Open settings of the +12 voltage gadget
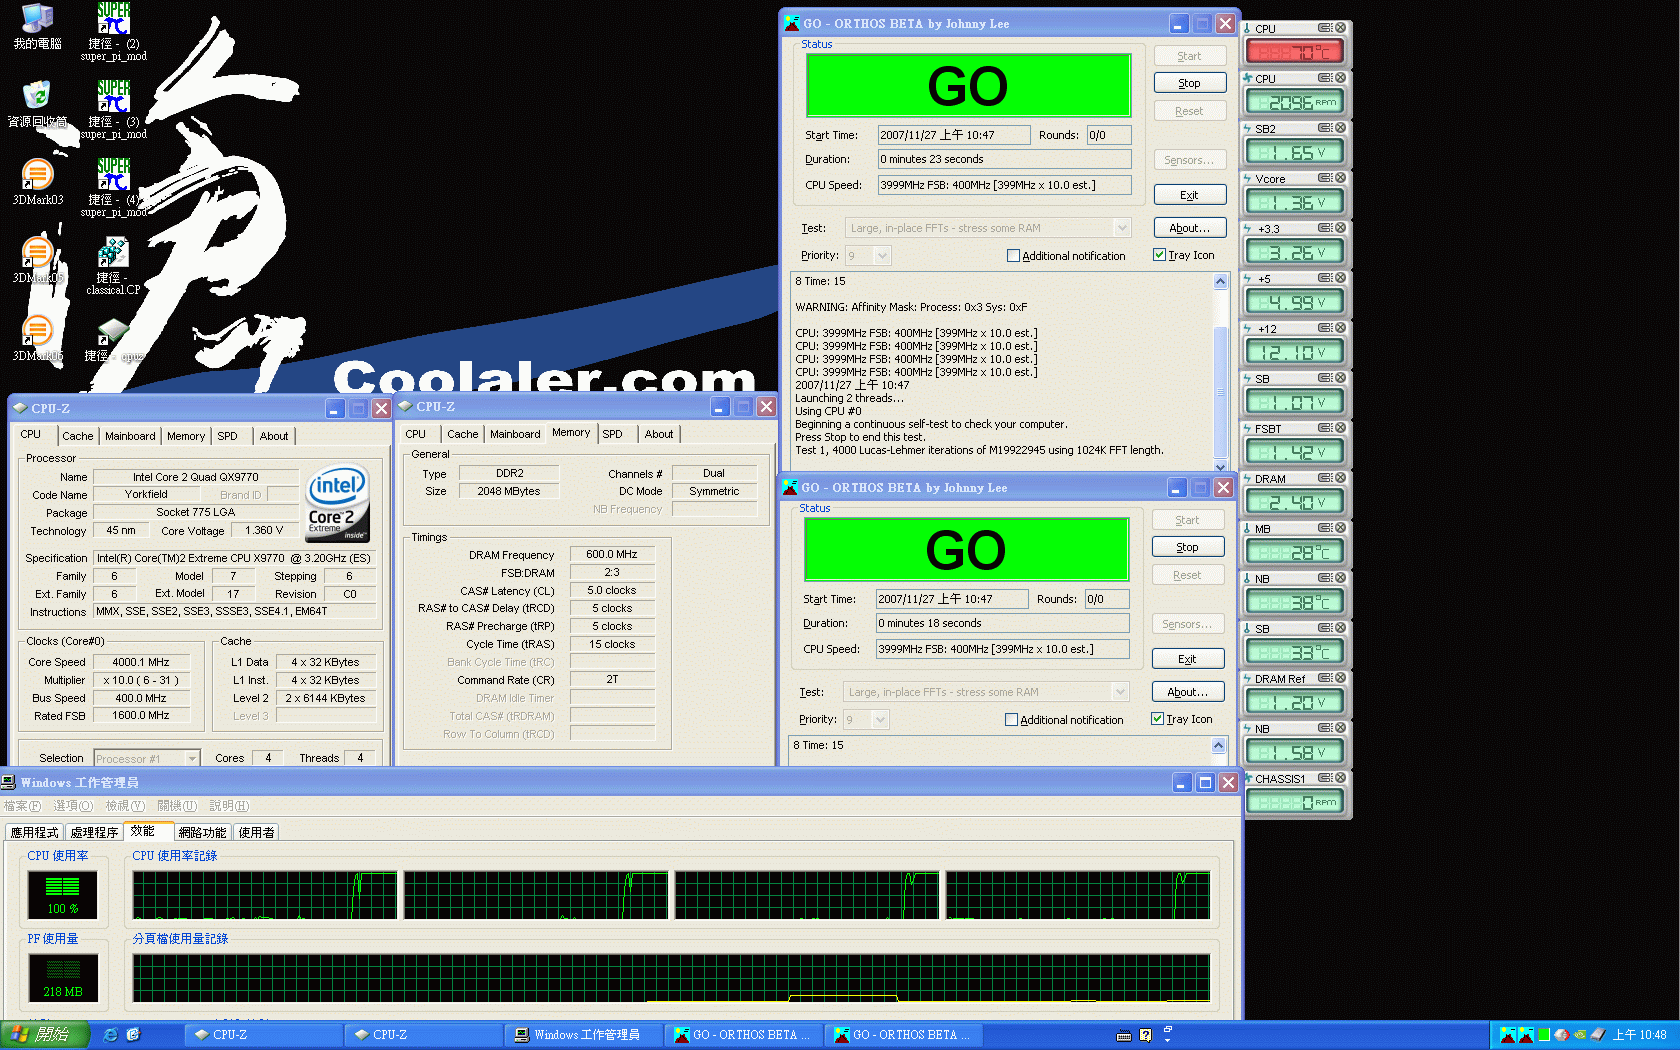The height and width of the screenshot is (1050, 1680). coord(1324,328)
